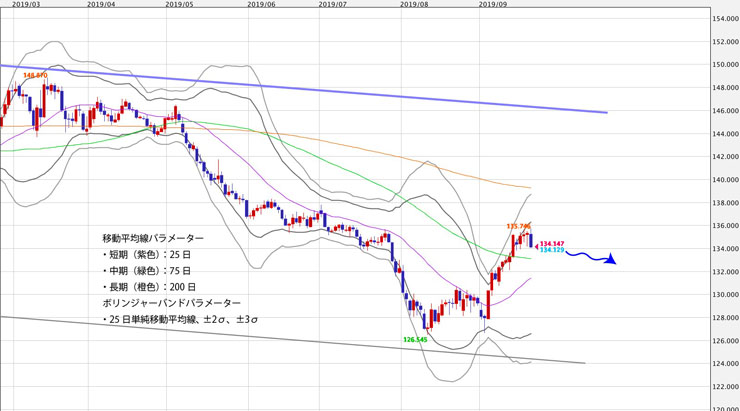Click the 152.000 price axis label
Viewport: 740px width, 411px height.
tap(726, 42)
